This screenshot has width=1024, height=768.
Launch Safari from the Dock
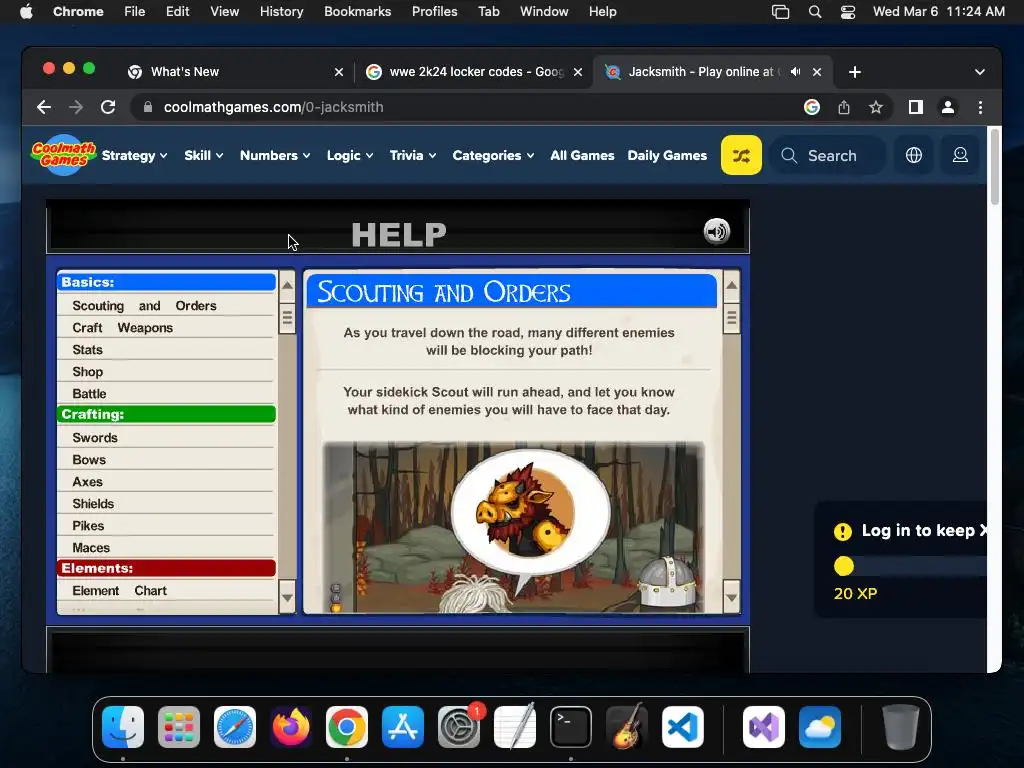point(235,727)
